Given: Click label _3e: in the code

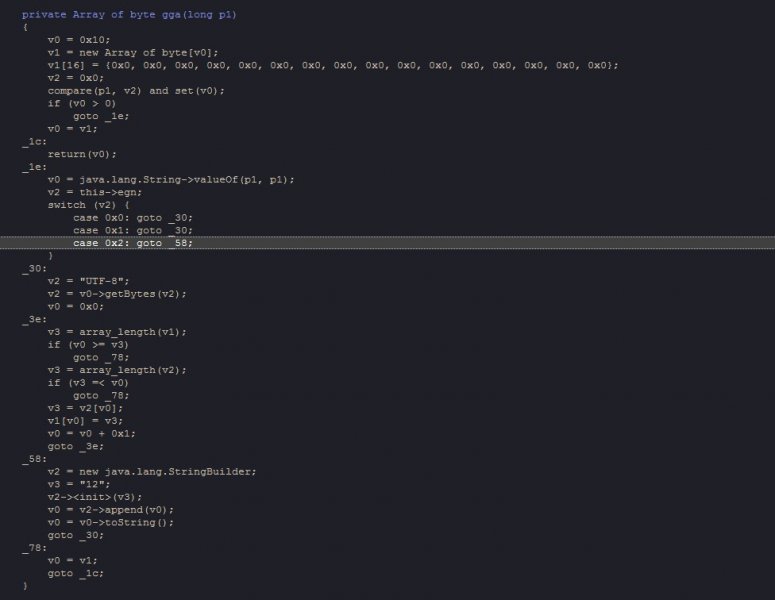Looking at the screenshot, I should tap(34, 320).
